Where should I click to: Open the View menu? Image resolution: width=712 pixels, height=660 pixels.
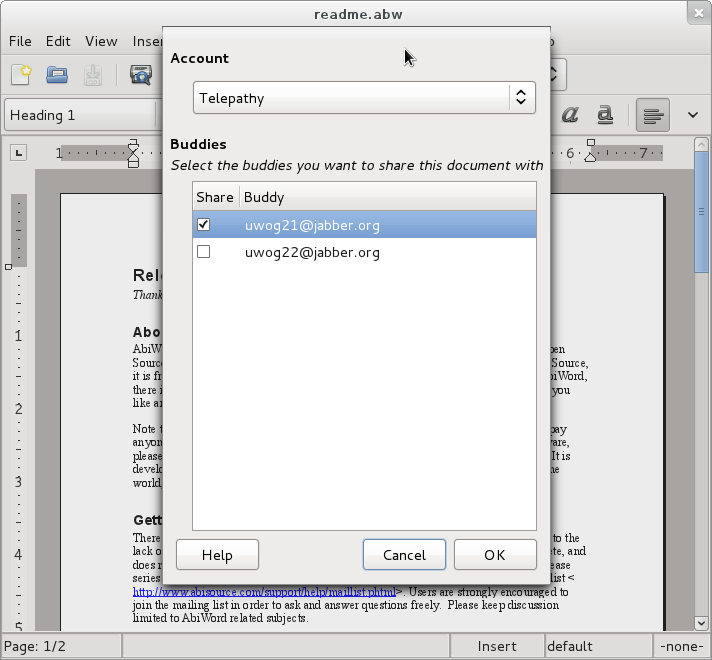tap(101, 41)
